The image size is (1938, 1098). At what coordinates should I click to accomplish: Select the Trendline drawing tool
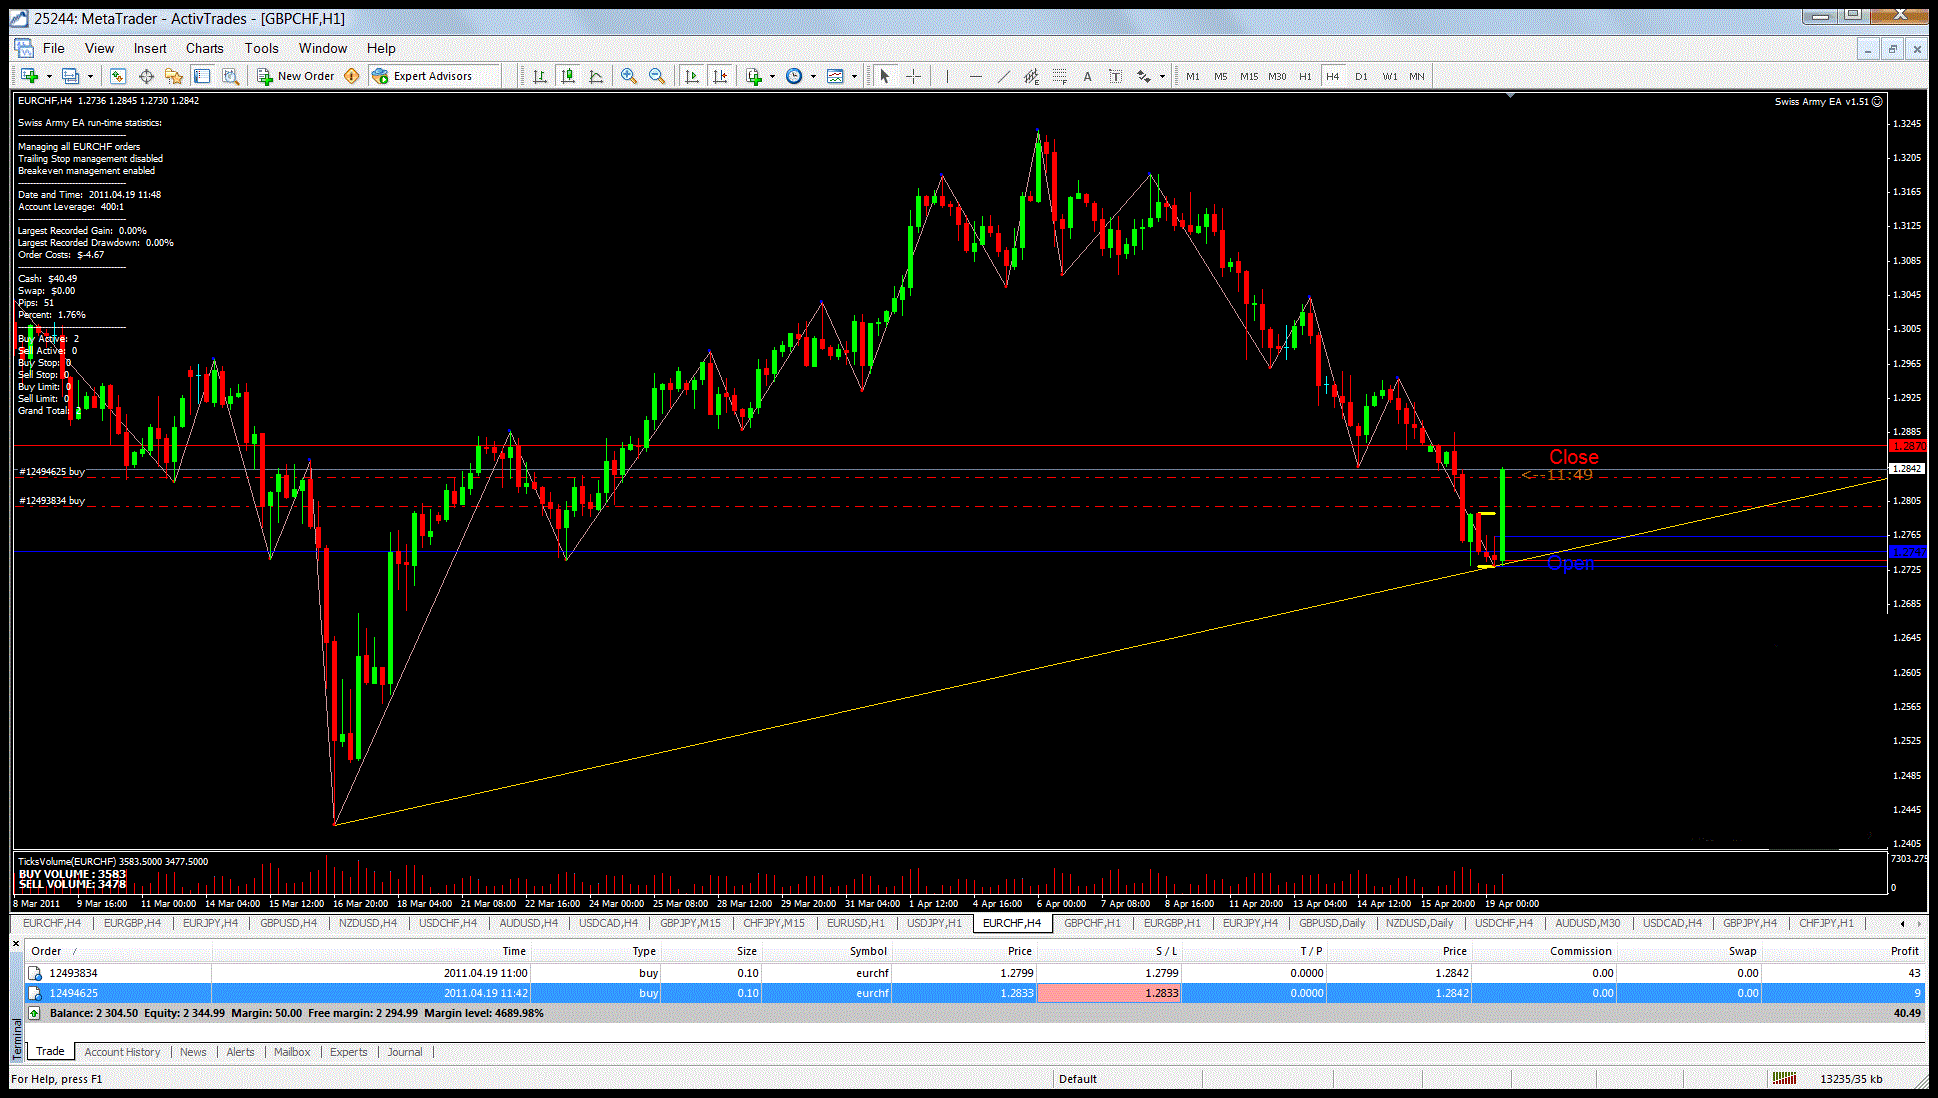click(1003, 76)
